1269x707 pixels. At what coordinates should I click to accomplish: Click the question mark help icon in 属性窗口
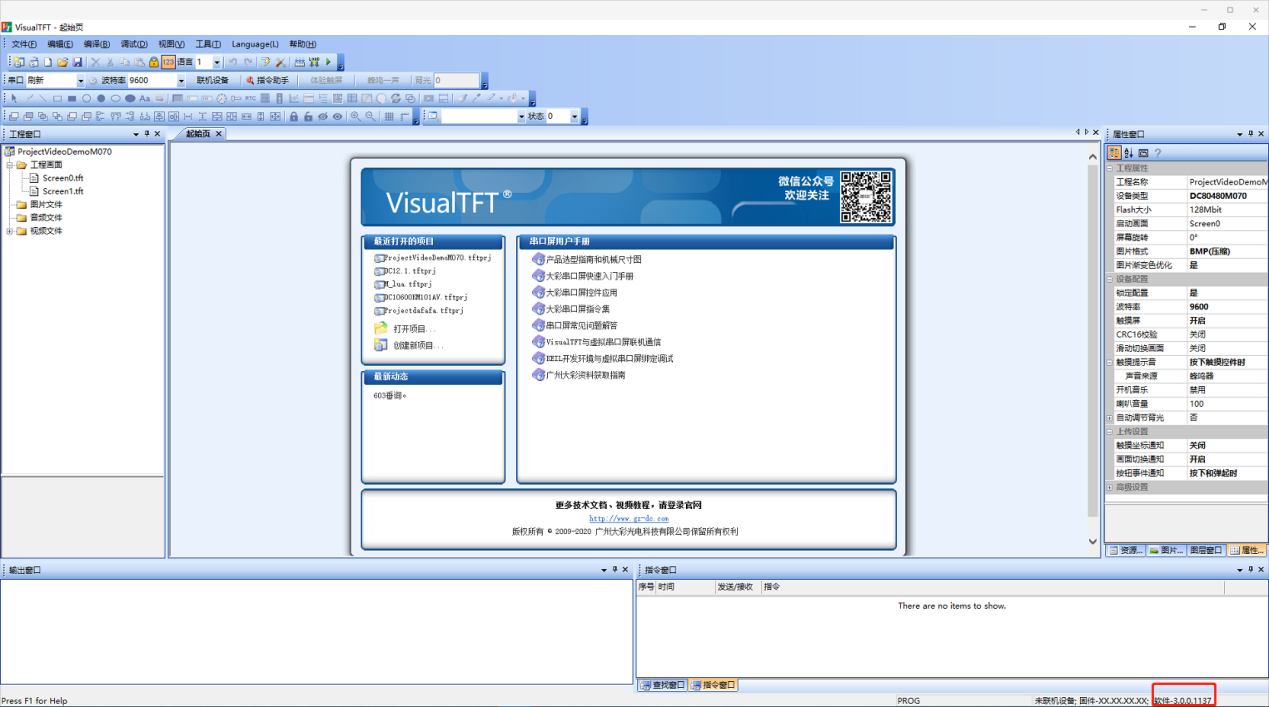(1157, 153)
